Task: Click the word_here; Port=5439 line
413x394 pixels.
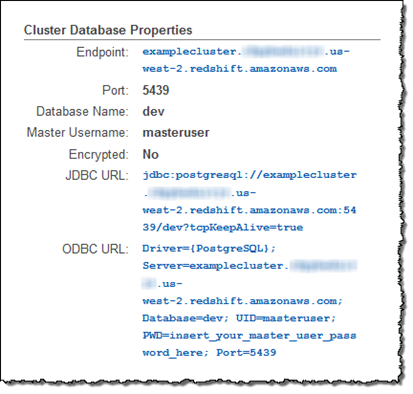Action: [x=209, y=353]
